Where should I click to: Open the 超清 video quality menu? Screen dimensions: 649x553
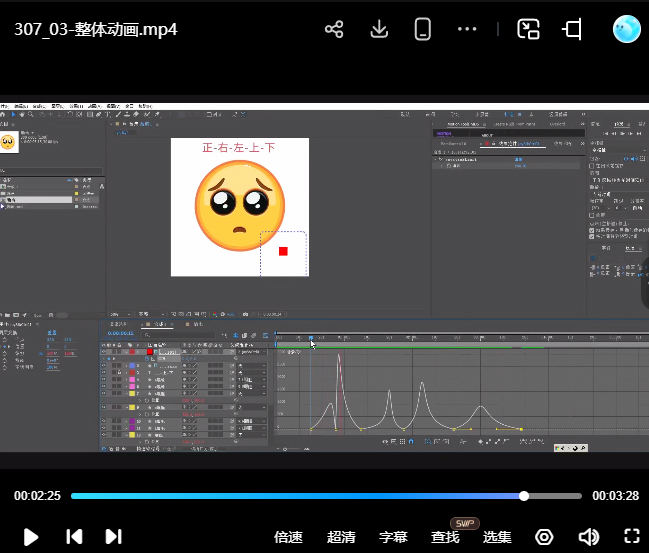pyautogui.click(x=341, y=537)
